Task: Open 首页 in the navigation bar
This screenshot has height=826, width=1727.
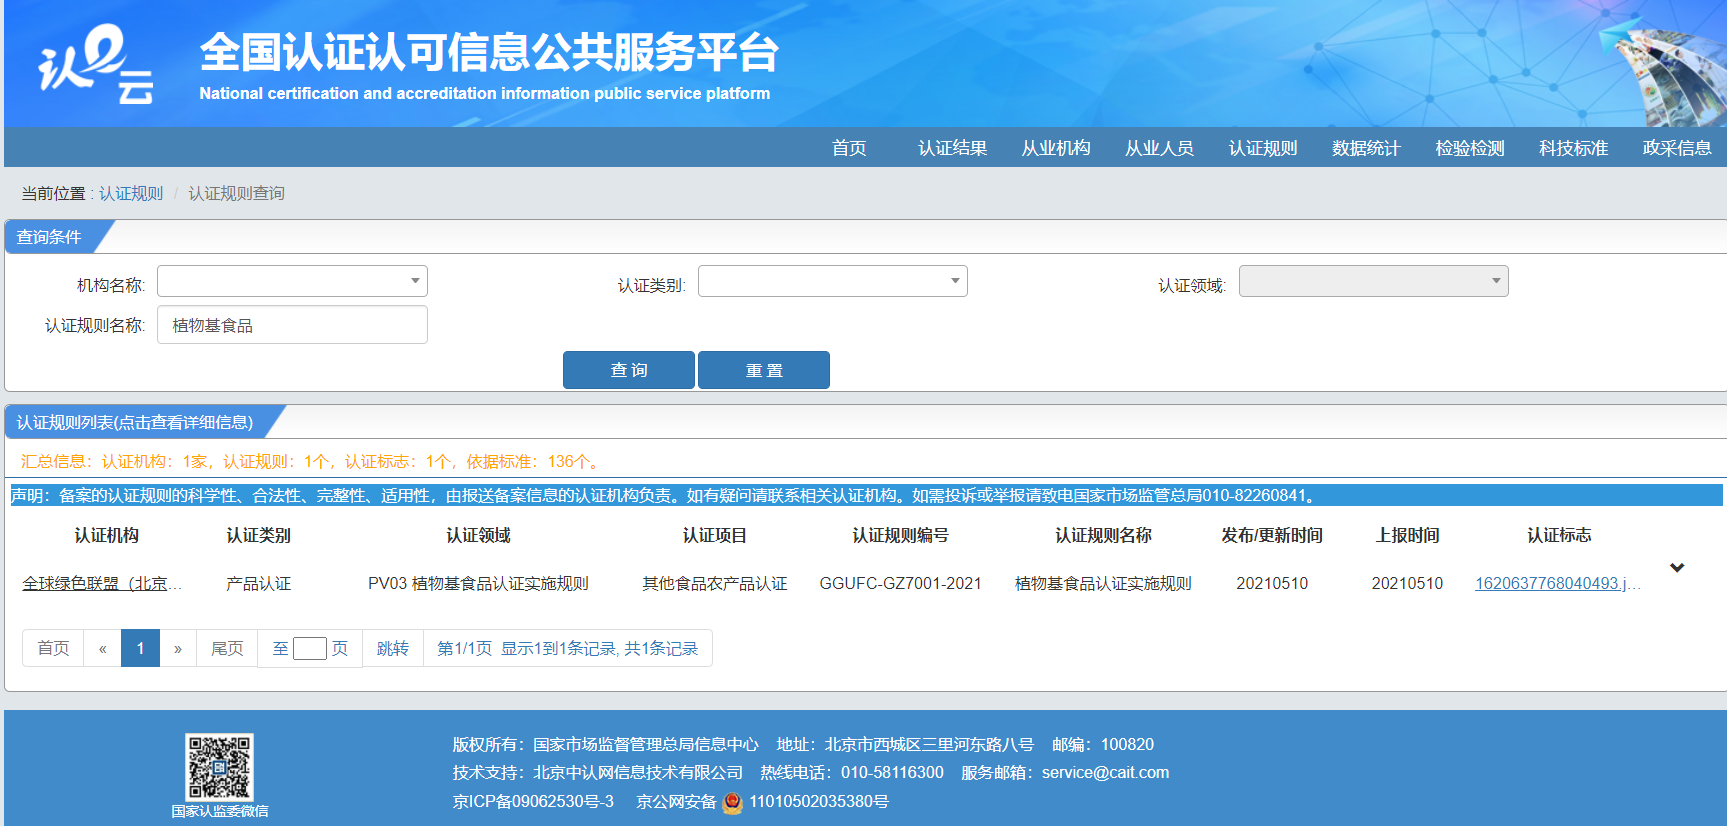Action: coord(849,148)
